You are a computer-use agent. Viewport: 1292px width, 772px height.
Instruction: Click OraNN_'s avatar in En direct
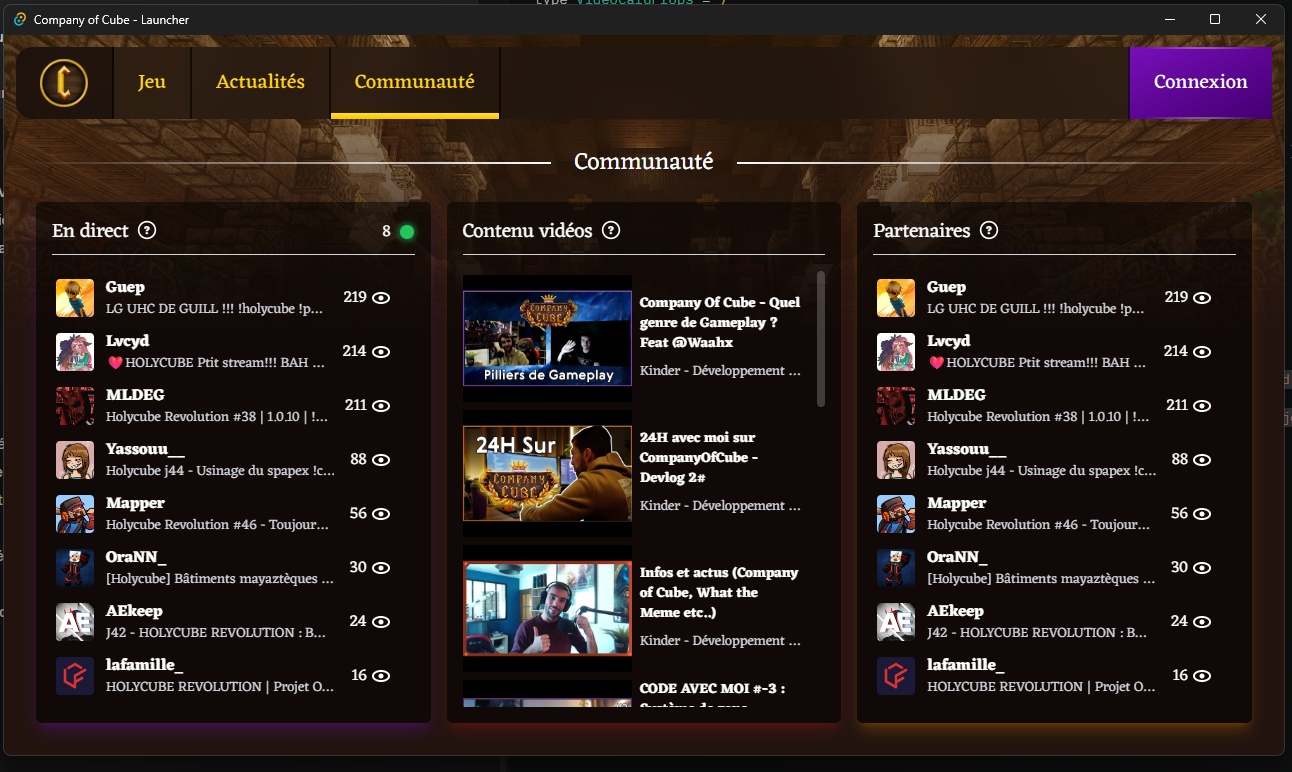pos(75,568)
